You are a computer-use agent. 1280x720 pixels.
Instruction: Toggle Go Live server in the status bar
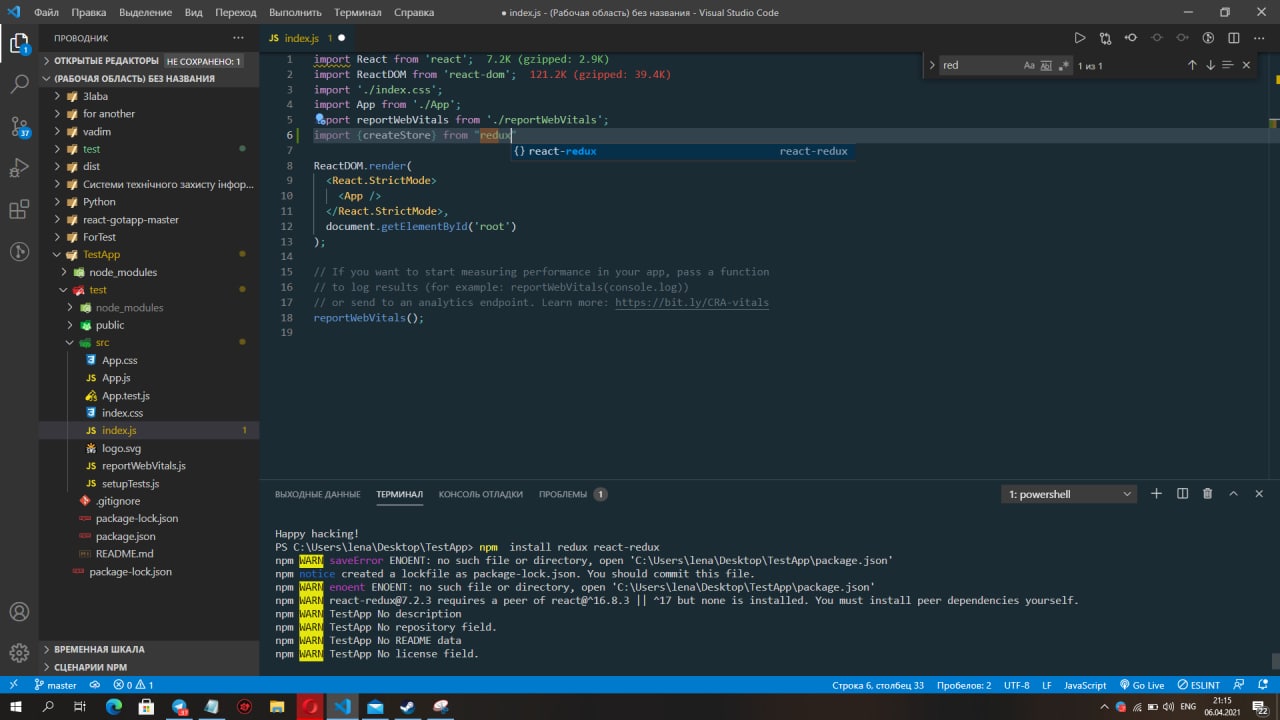1142,685
